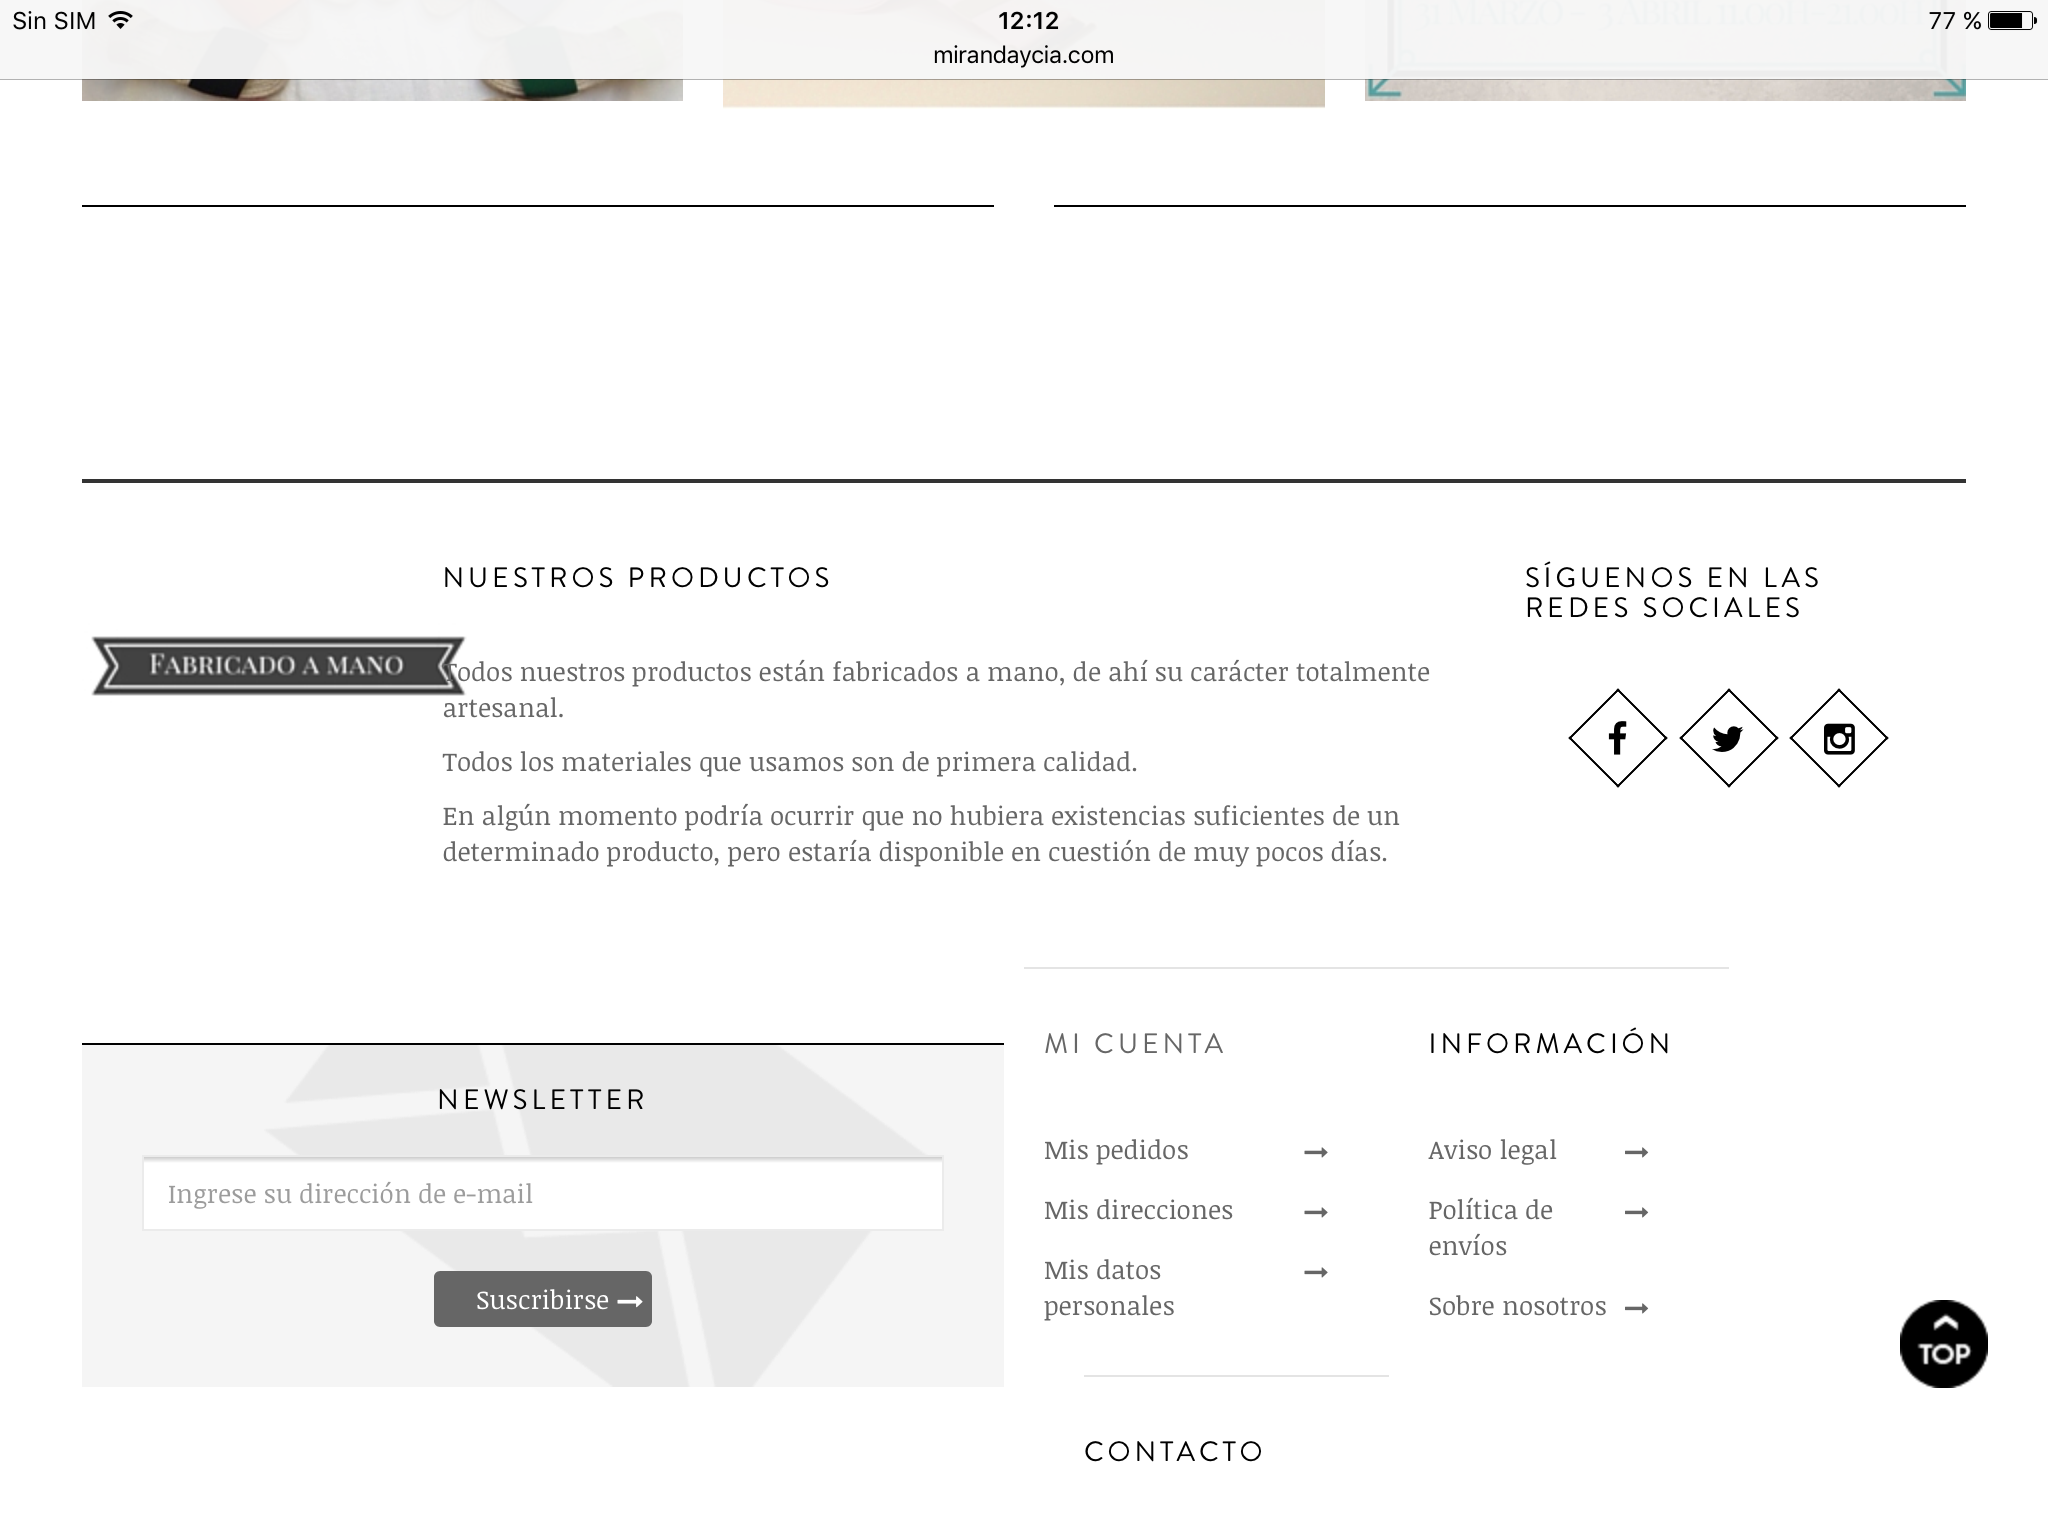Click the Fabricado a Mano banner badge

[x=277, y=665]
